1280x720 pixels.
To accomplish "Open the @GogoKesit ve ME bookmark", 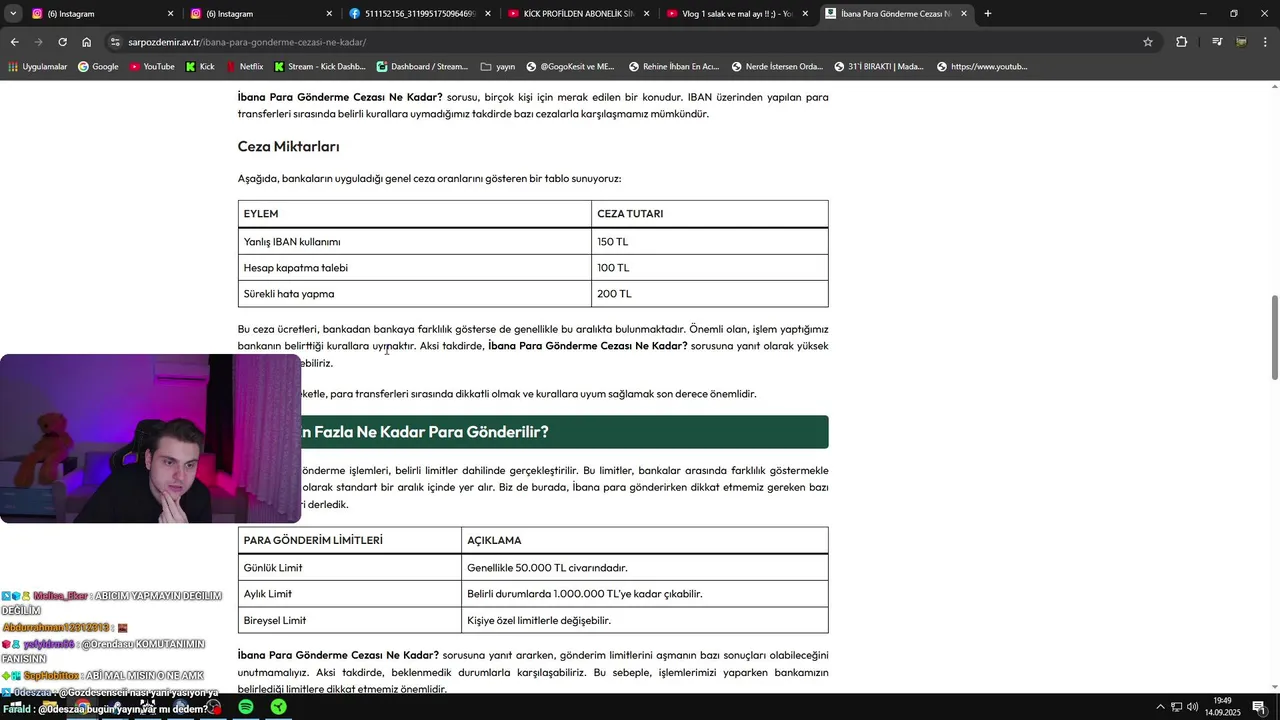I will 571,67.
